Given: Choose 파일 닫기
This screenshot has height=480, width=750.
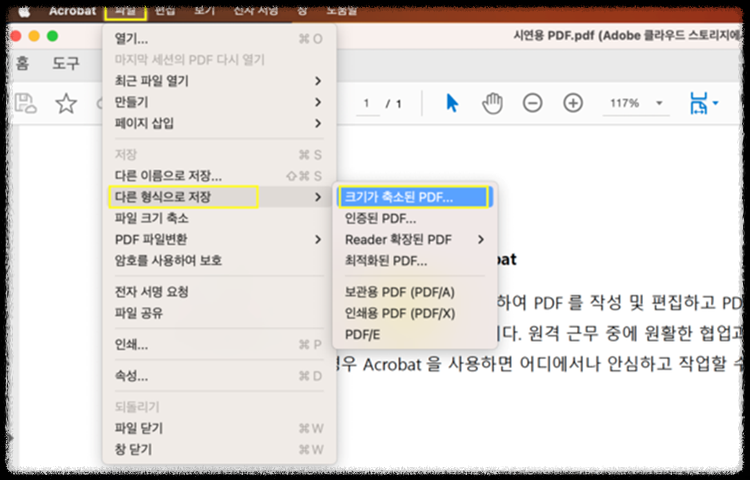Looking at the screenshot, I should pos(219,428).
